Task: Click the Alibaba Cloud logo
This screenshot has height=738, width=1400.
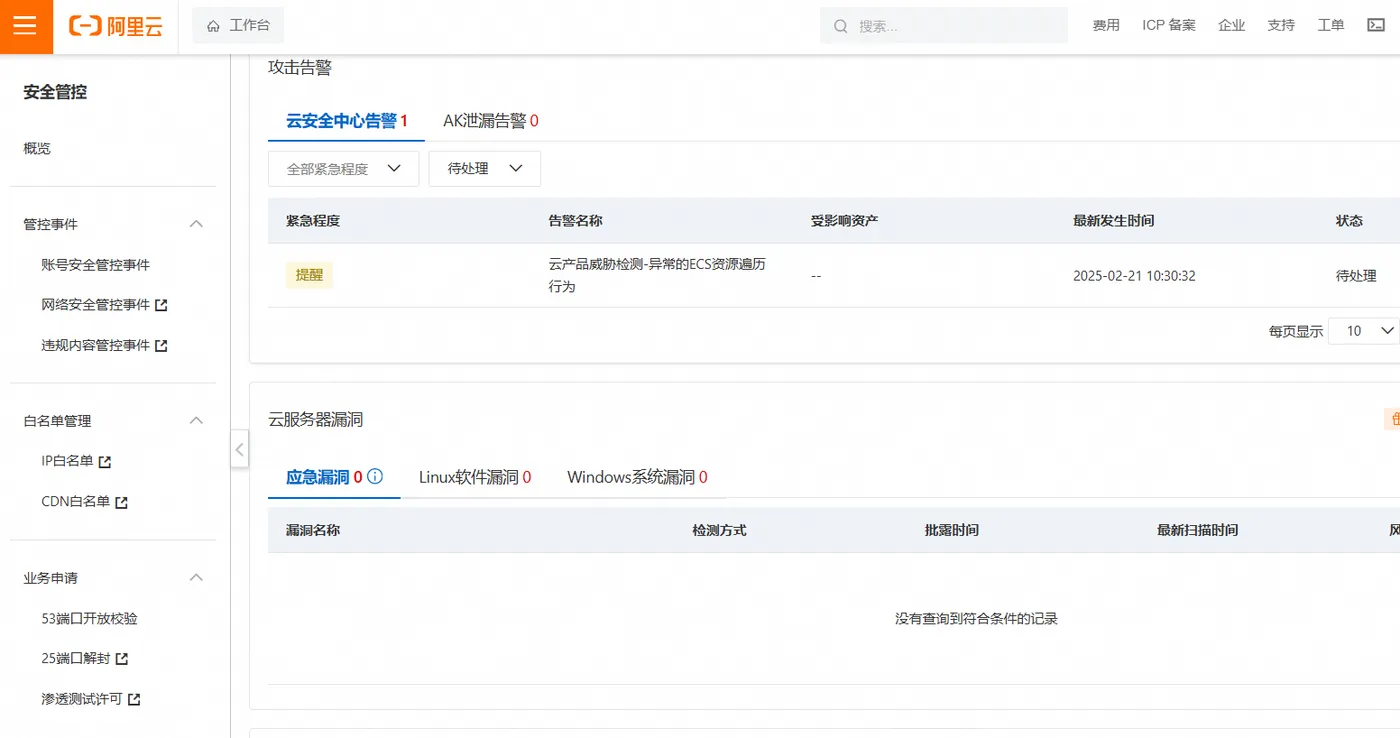Action: pos(115,26)
